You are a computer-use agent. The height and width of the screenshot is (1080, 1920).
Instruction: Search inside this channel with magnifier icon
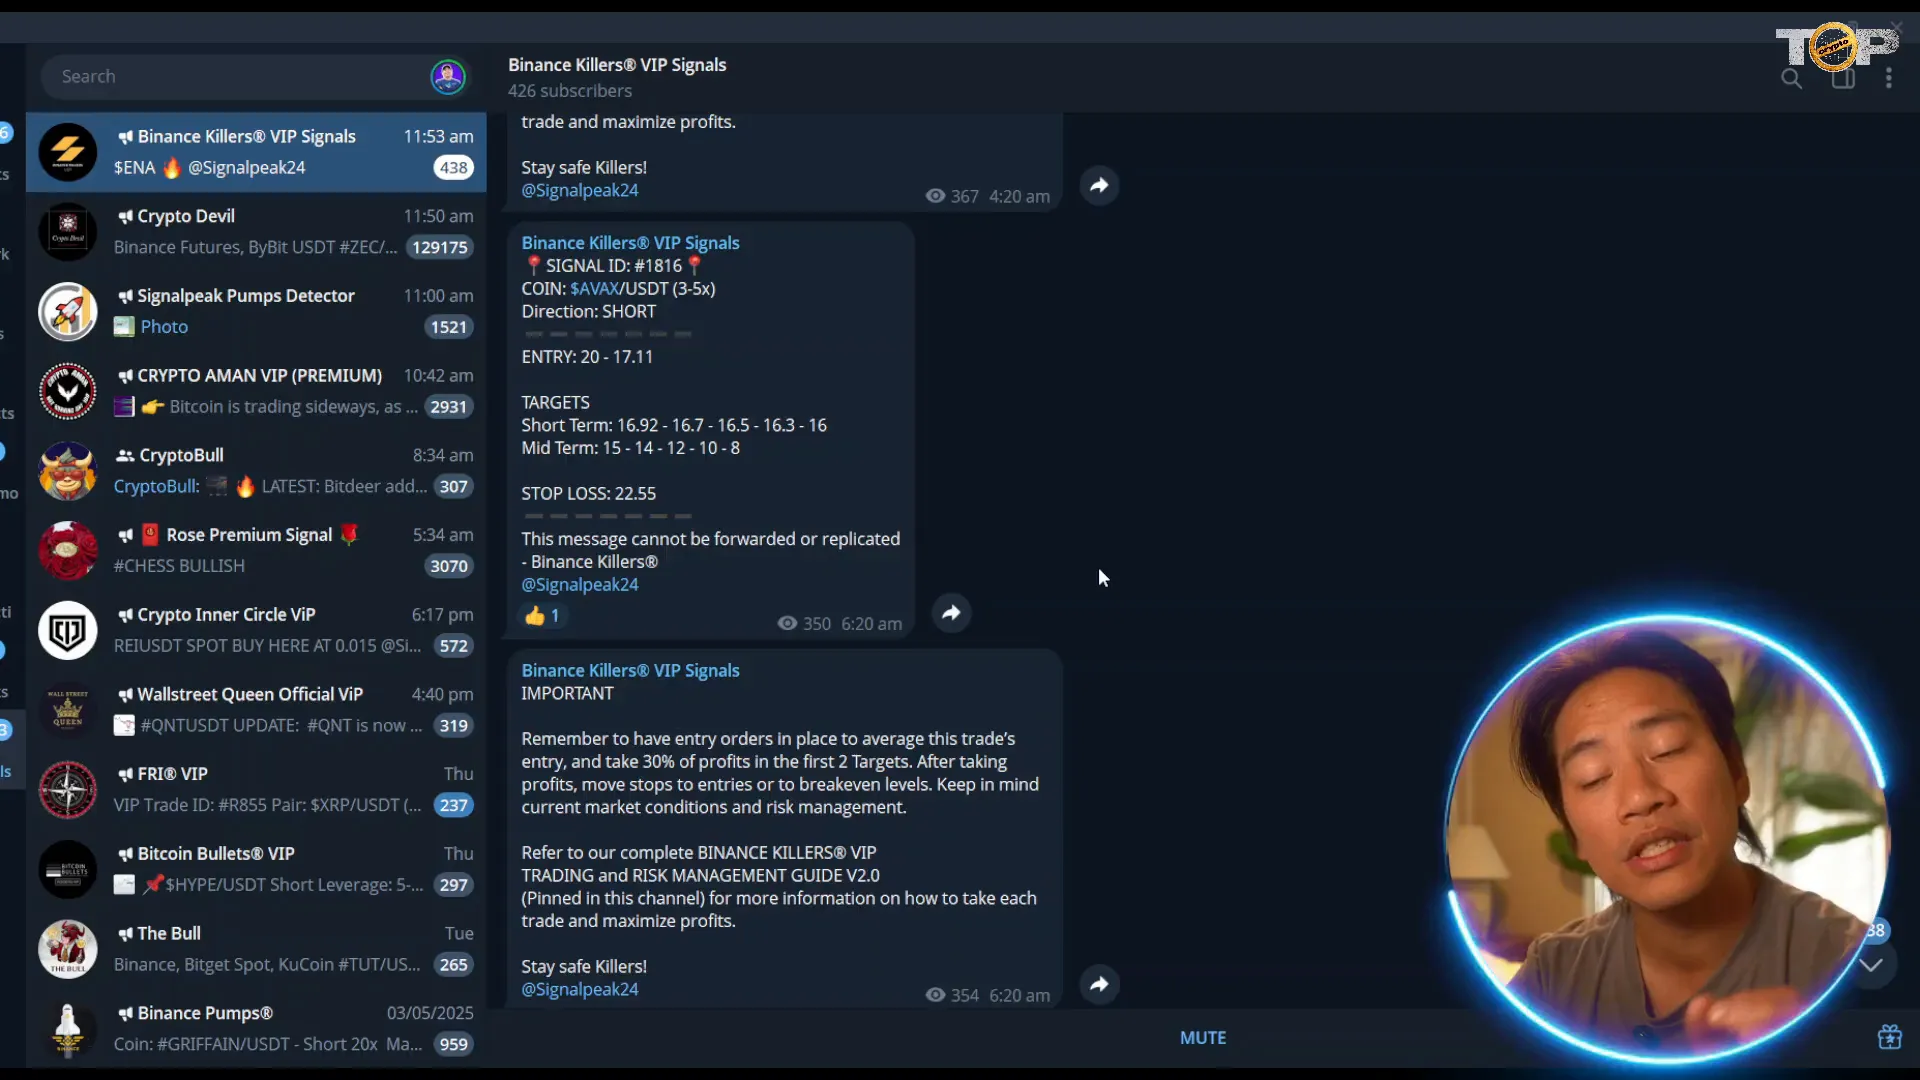click(1791, 78)
